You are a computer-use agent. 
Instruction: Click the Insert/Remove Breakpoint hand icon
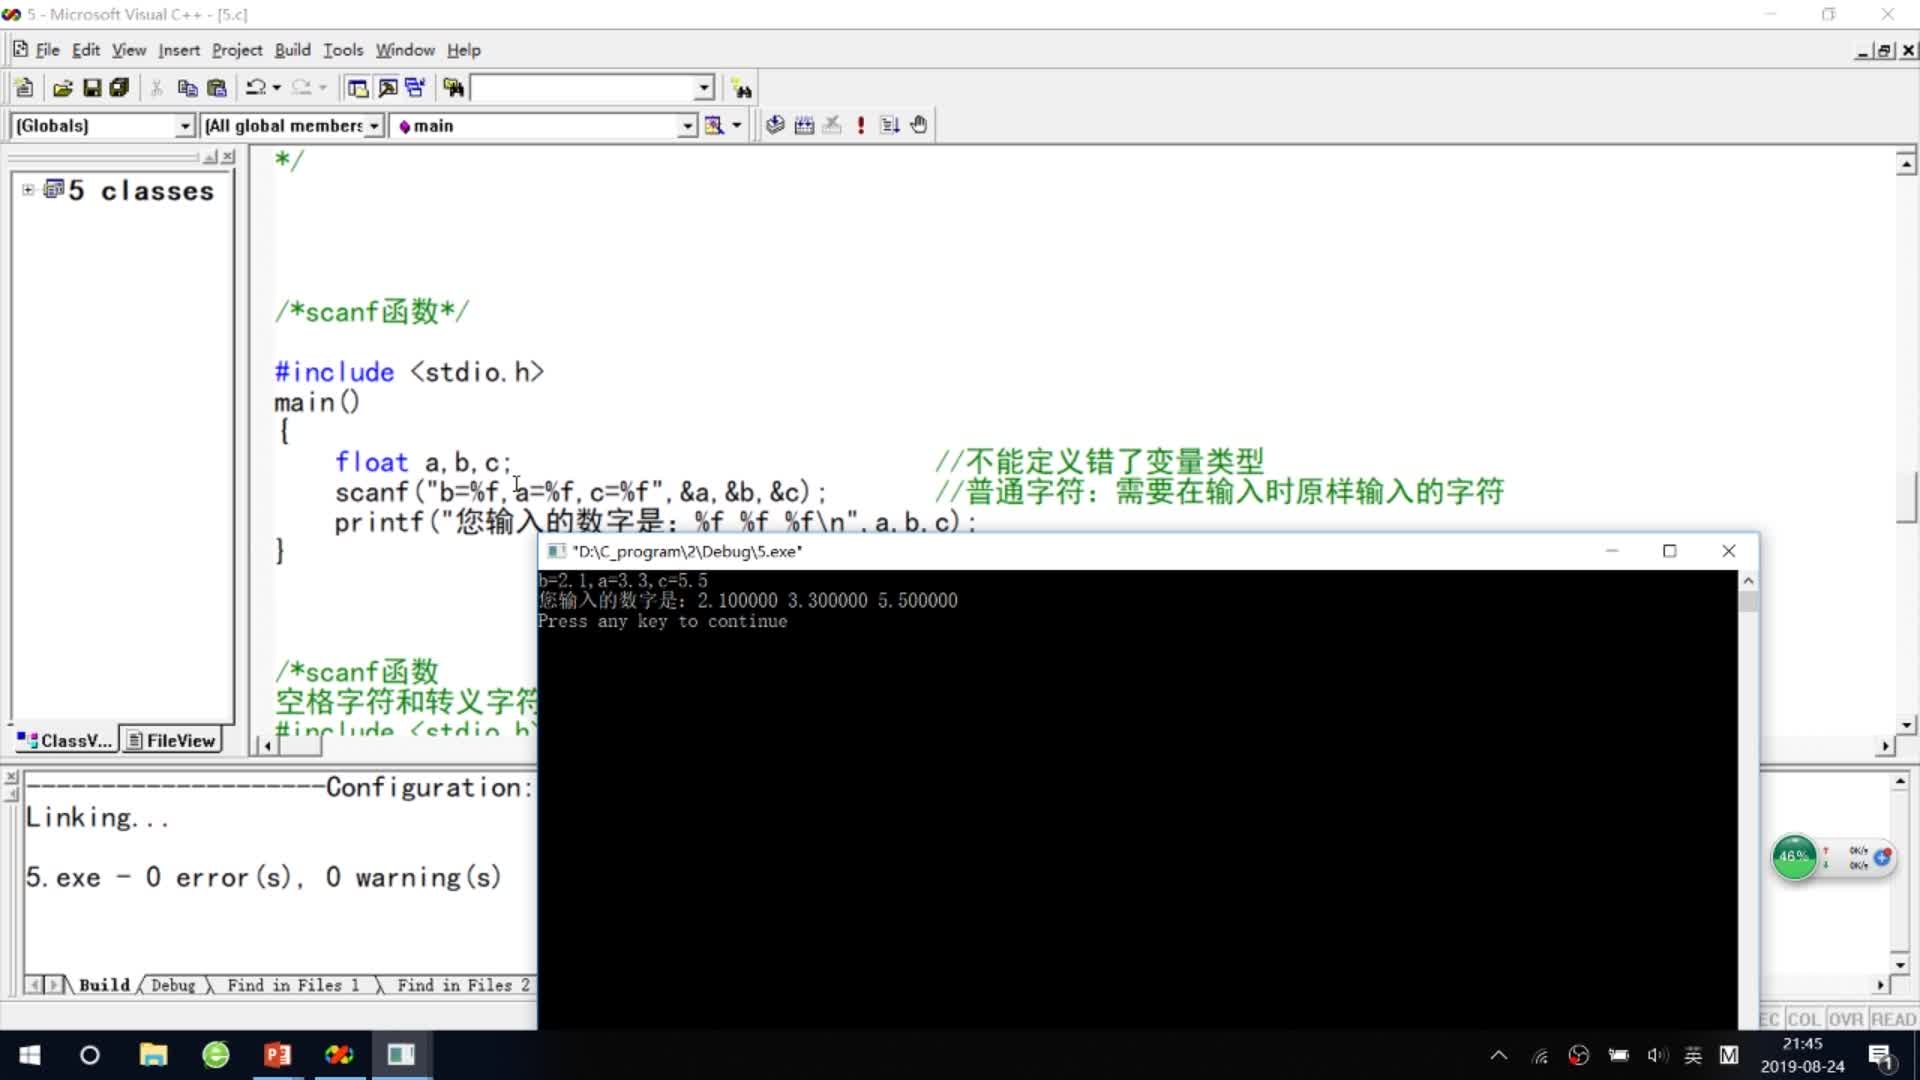pos(919,125)
